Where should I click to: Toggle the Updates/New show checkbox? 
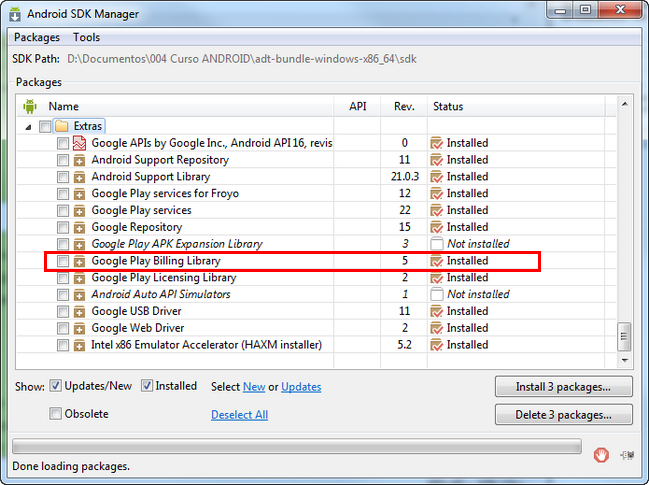pos(55,386)
